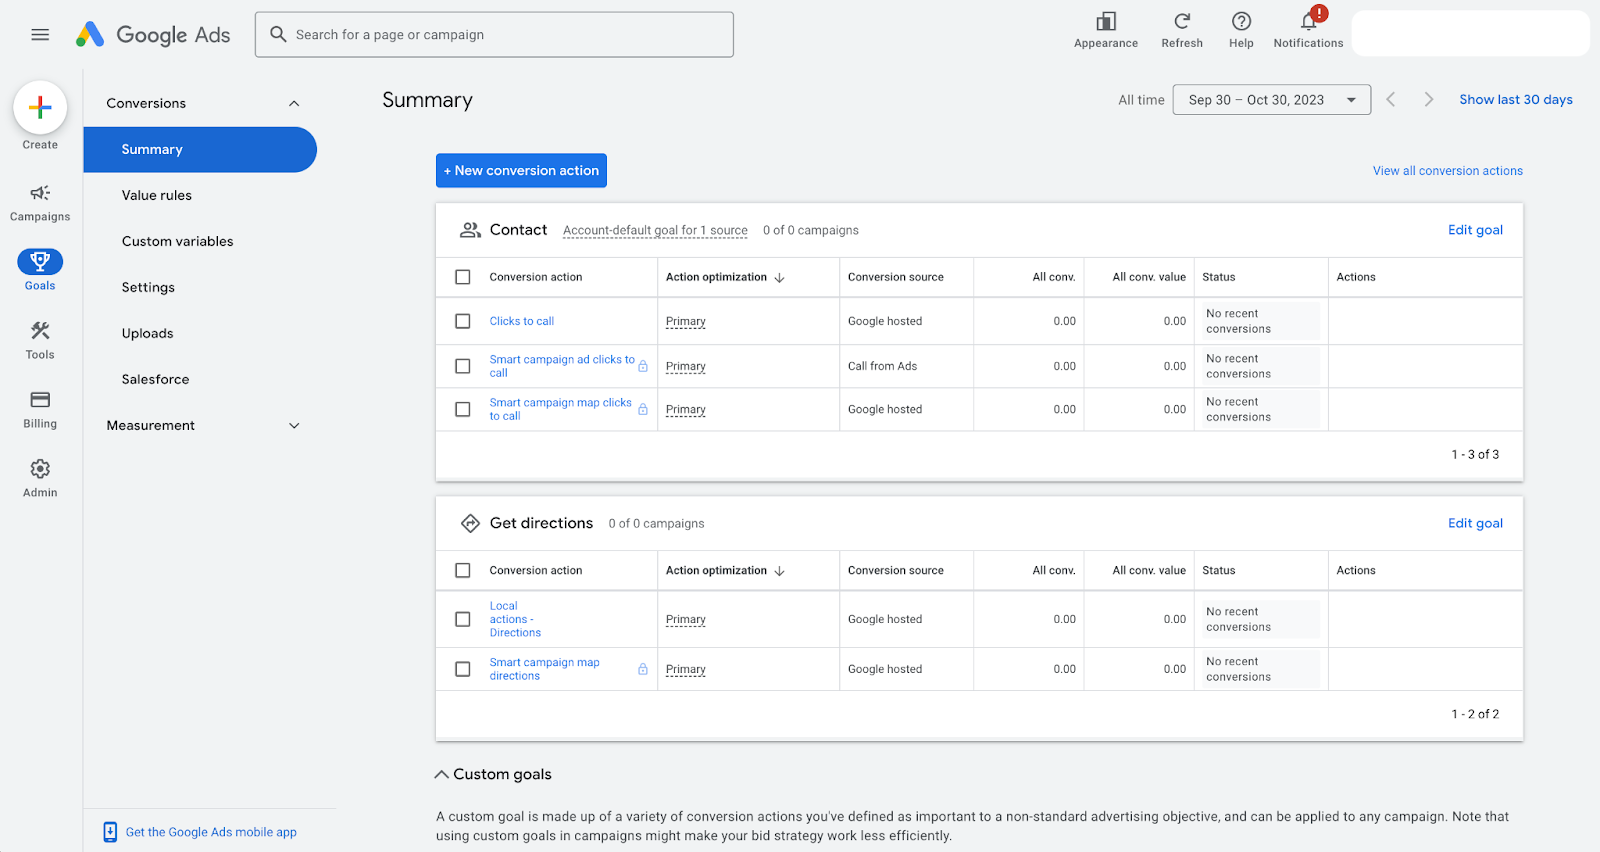Click the Google Ads logo
1600x852 pixels.
tap(153, 35)
